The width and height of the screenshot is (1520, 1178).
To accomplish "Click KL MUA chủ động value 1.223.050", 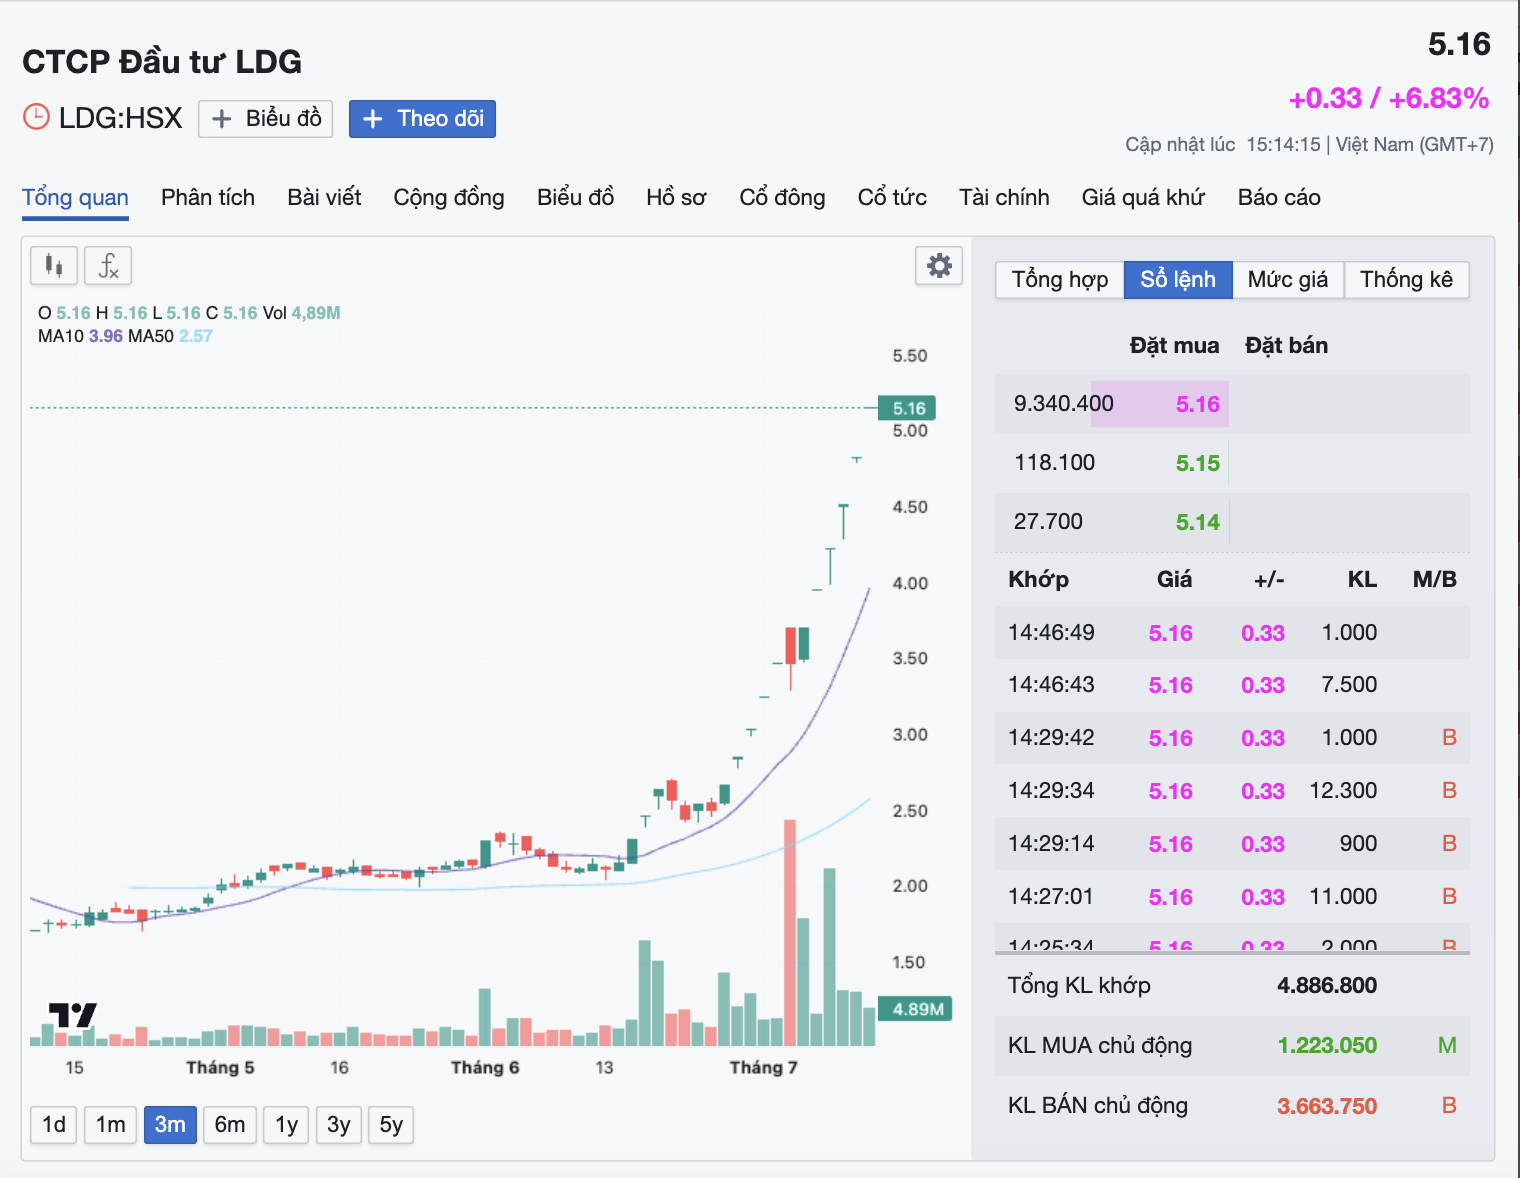I will tap(1327, 1046).
